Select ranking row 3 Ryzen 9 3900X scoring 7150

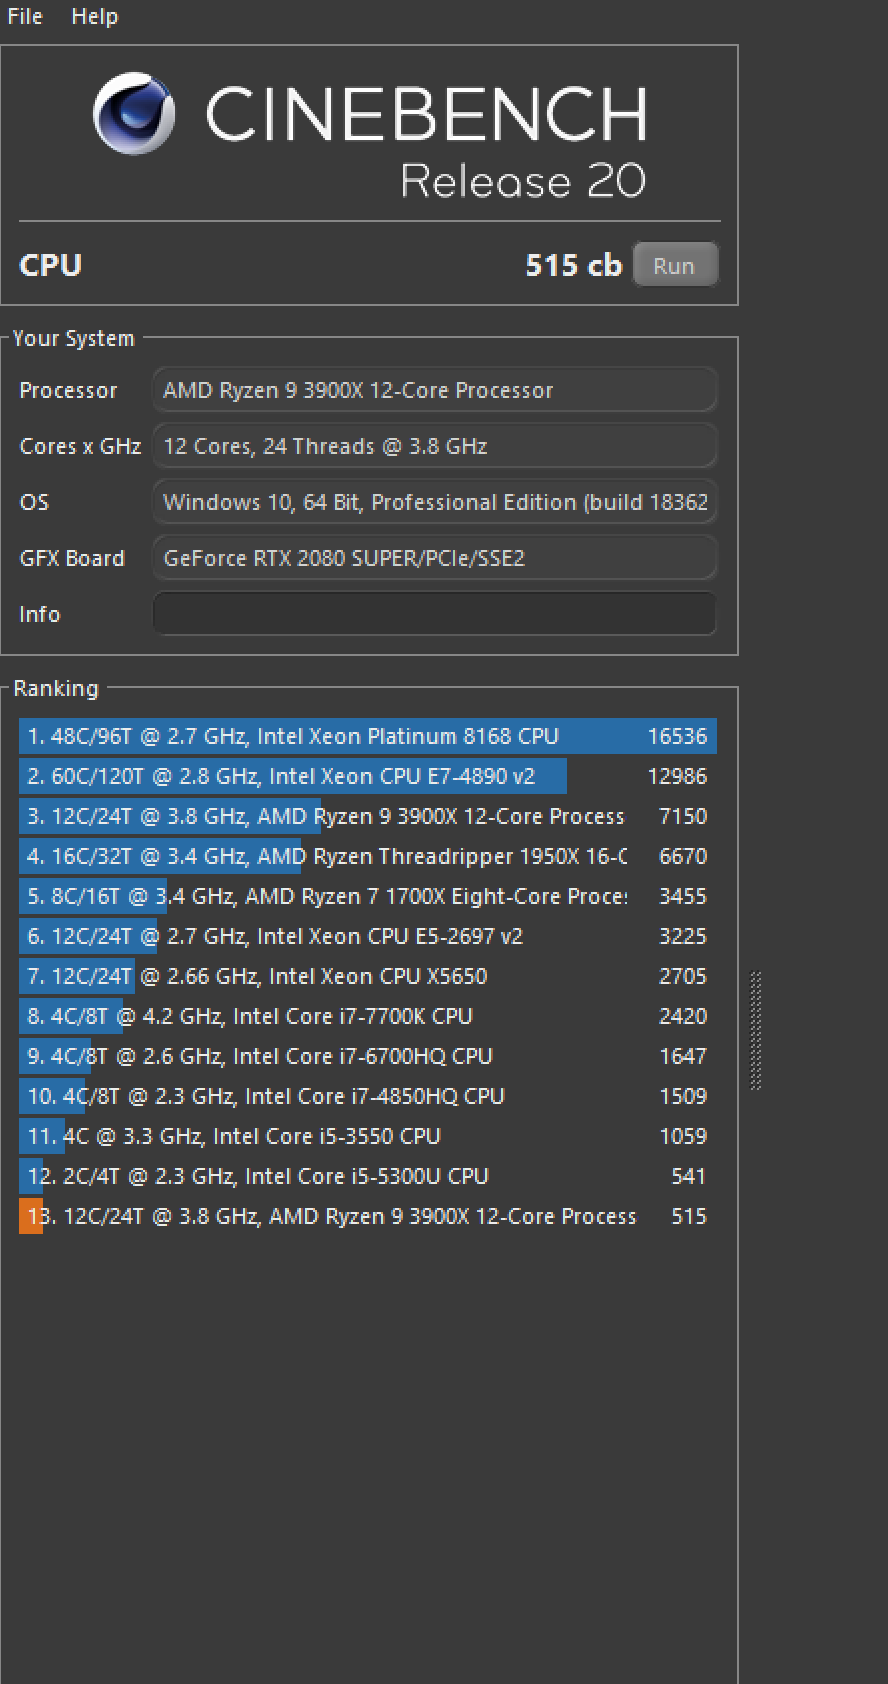coord(368,816)
